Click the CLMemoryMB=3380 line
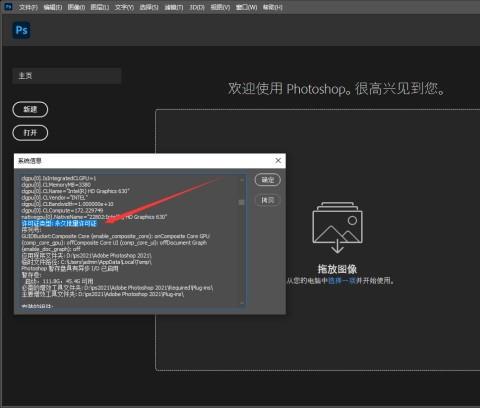The height and width of the screenshot is (409, 480). pos(56,185)
